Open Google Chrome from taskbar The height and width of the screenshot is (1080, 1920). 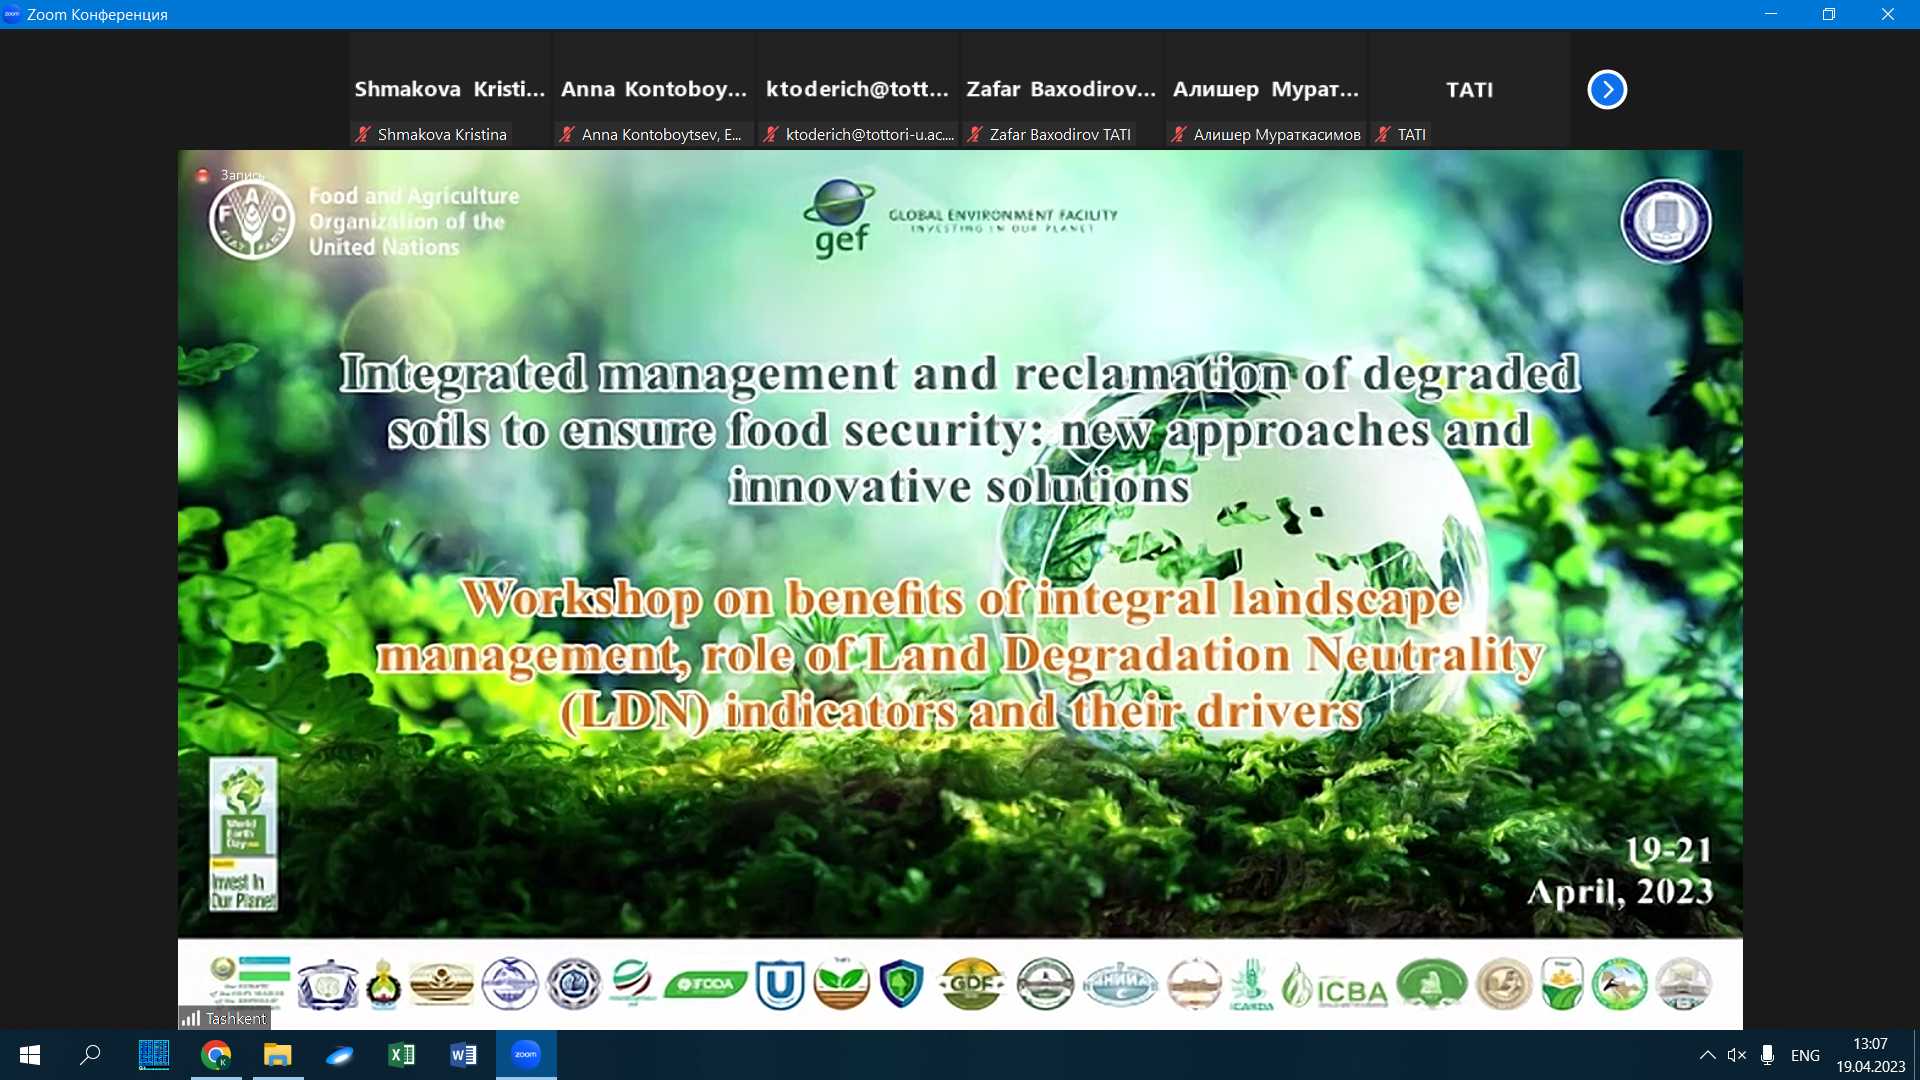point(216,1054)
